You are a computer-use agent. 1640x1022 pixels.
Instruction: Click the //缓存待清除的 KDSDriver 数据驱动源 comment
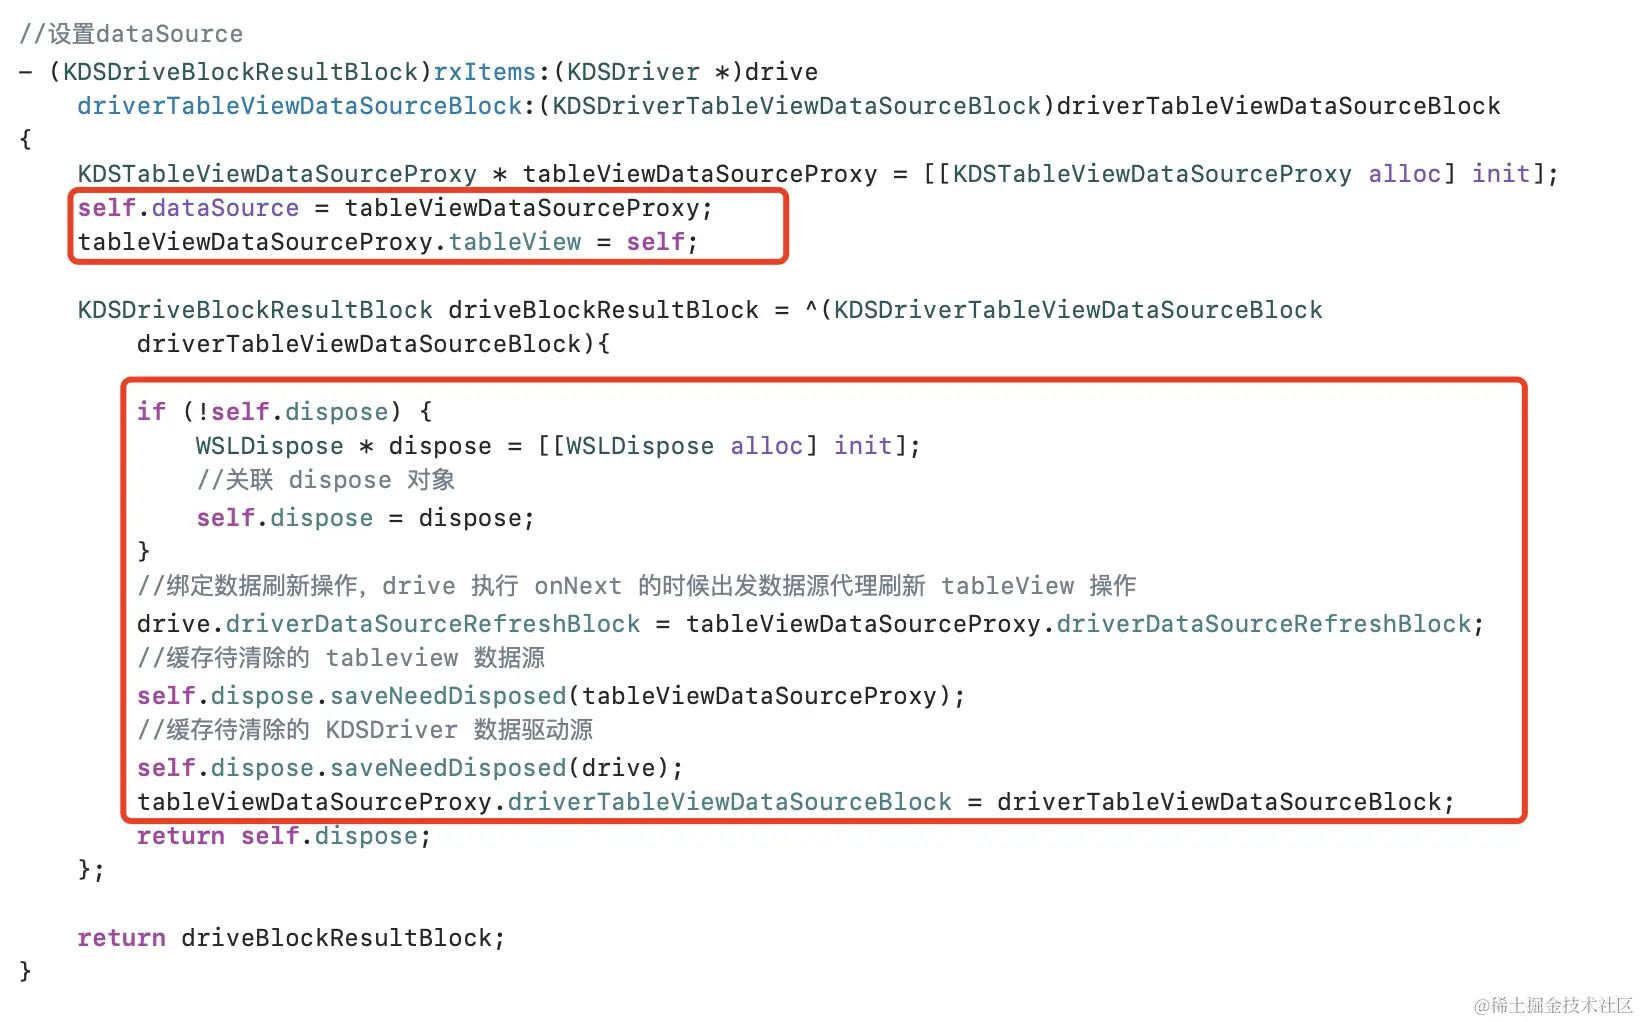pos(365,730)
